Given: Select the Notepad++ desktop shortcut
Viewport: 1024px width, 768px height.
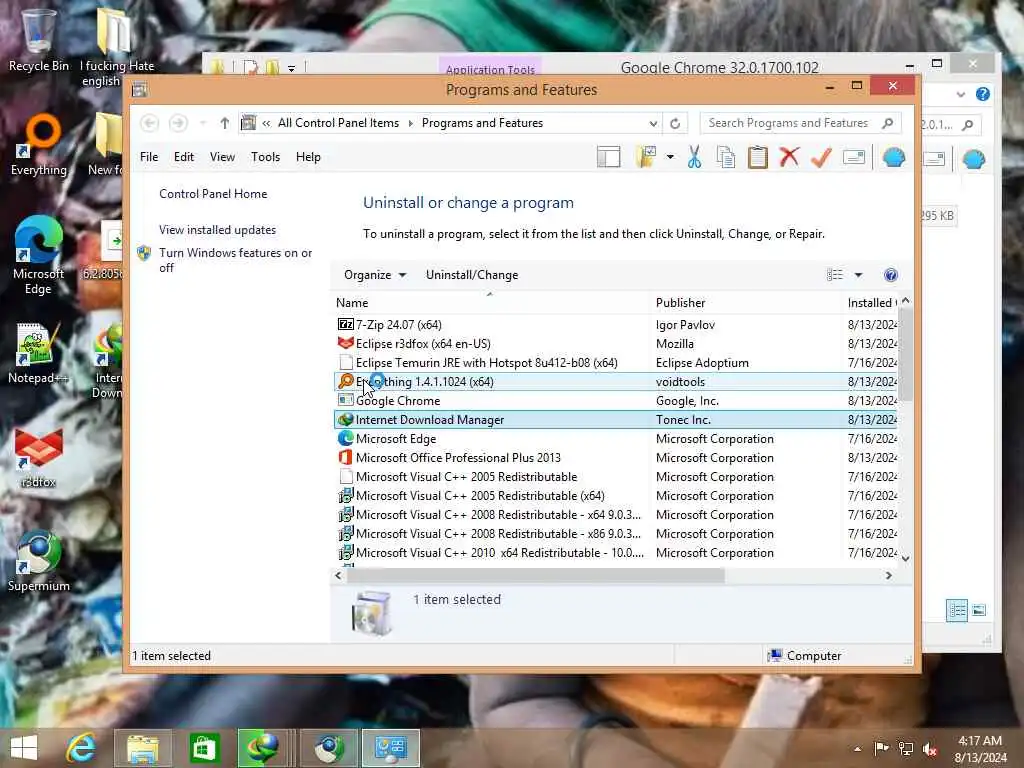Looking at the screenshot, I should tap(38, 353).
